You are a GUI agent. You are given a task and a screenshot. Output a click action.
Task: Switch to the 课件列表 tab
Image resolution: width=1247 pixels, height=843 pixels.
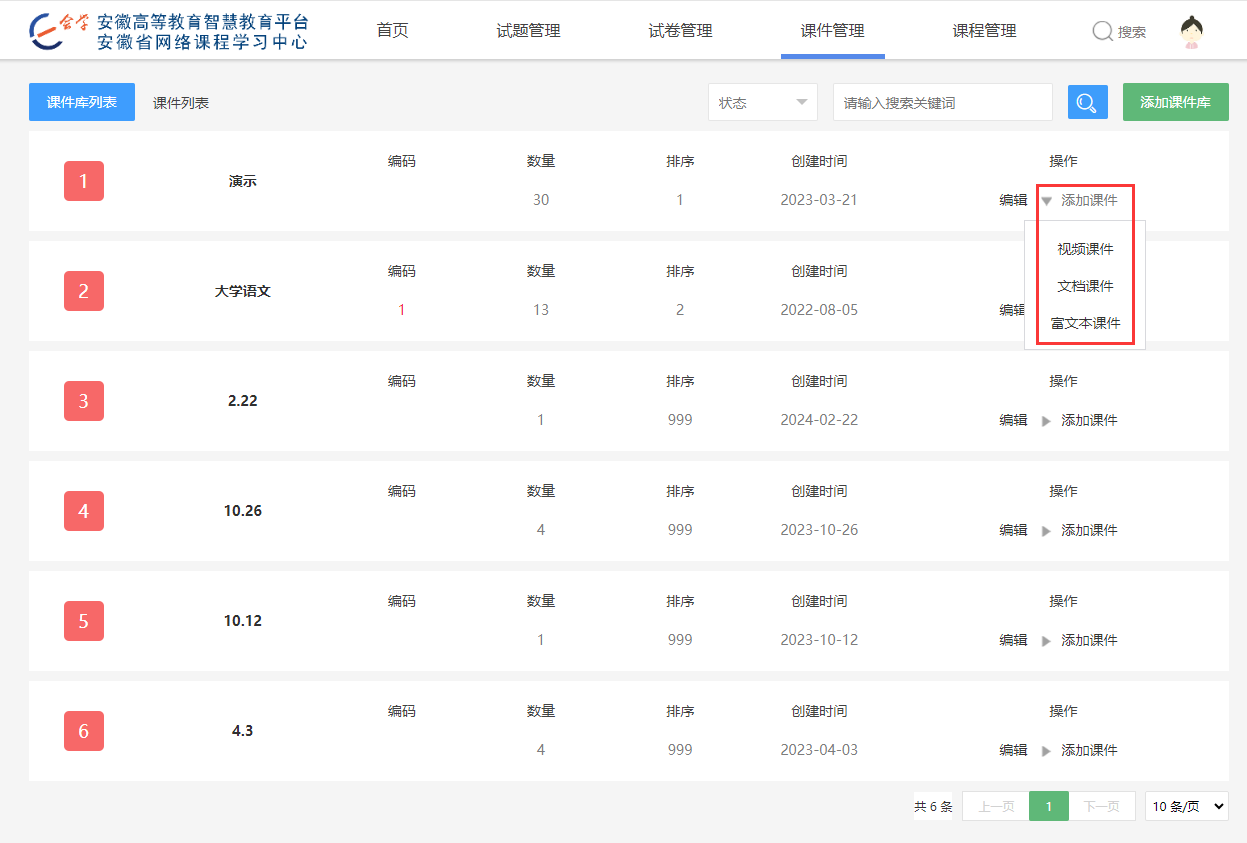[x=181, y=103]
